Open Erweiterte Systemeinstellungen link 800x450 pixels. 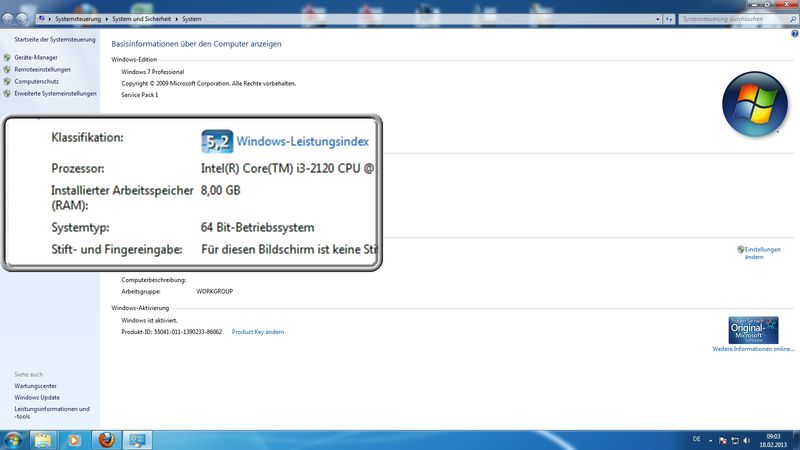[x=55, y=94]
